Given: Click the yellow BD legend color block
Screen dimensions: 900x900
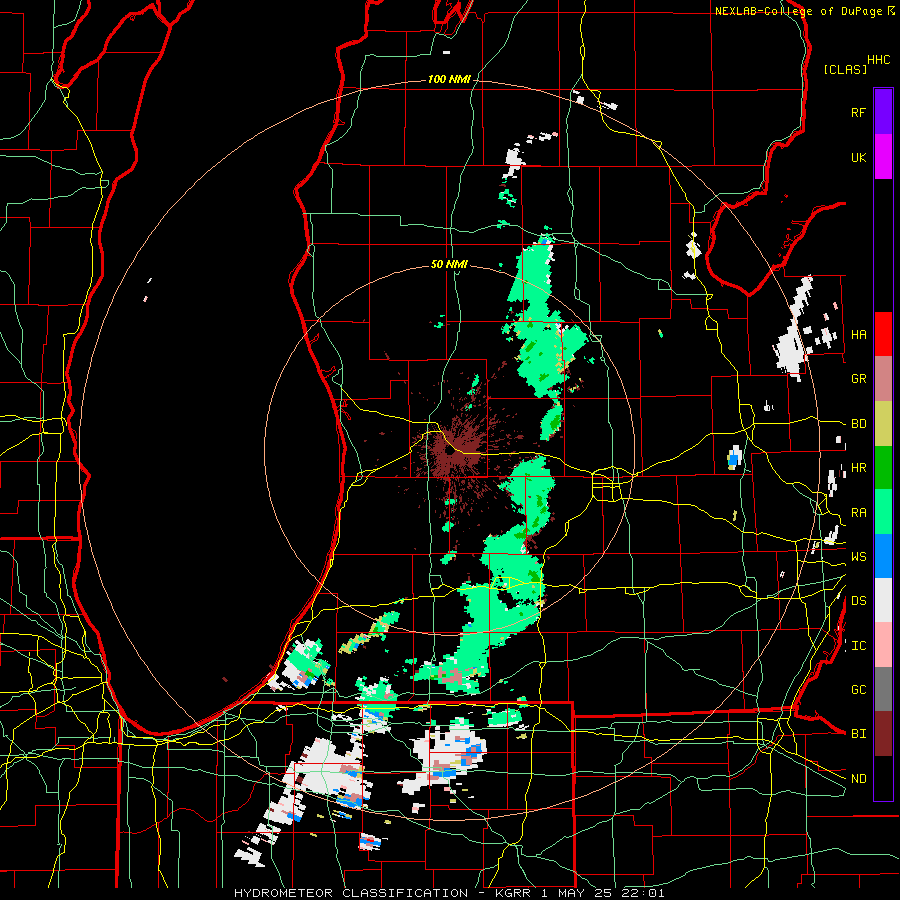Looking at the screenshot, I should pyautogui.click(x=883, y=424).
